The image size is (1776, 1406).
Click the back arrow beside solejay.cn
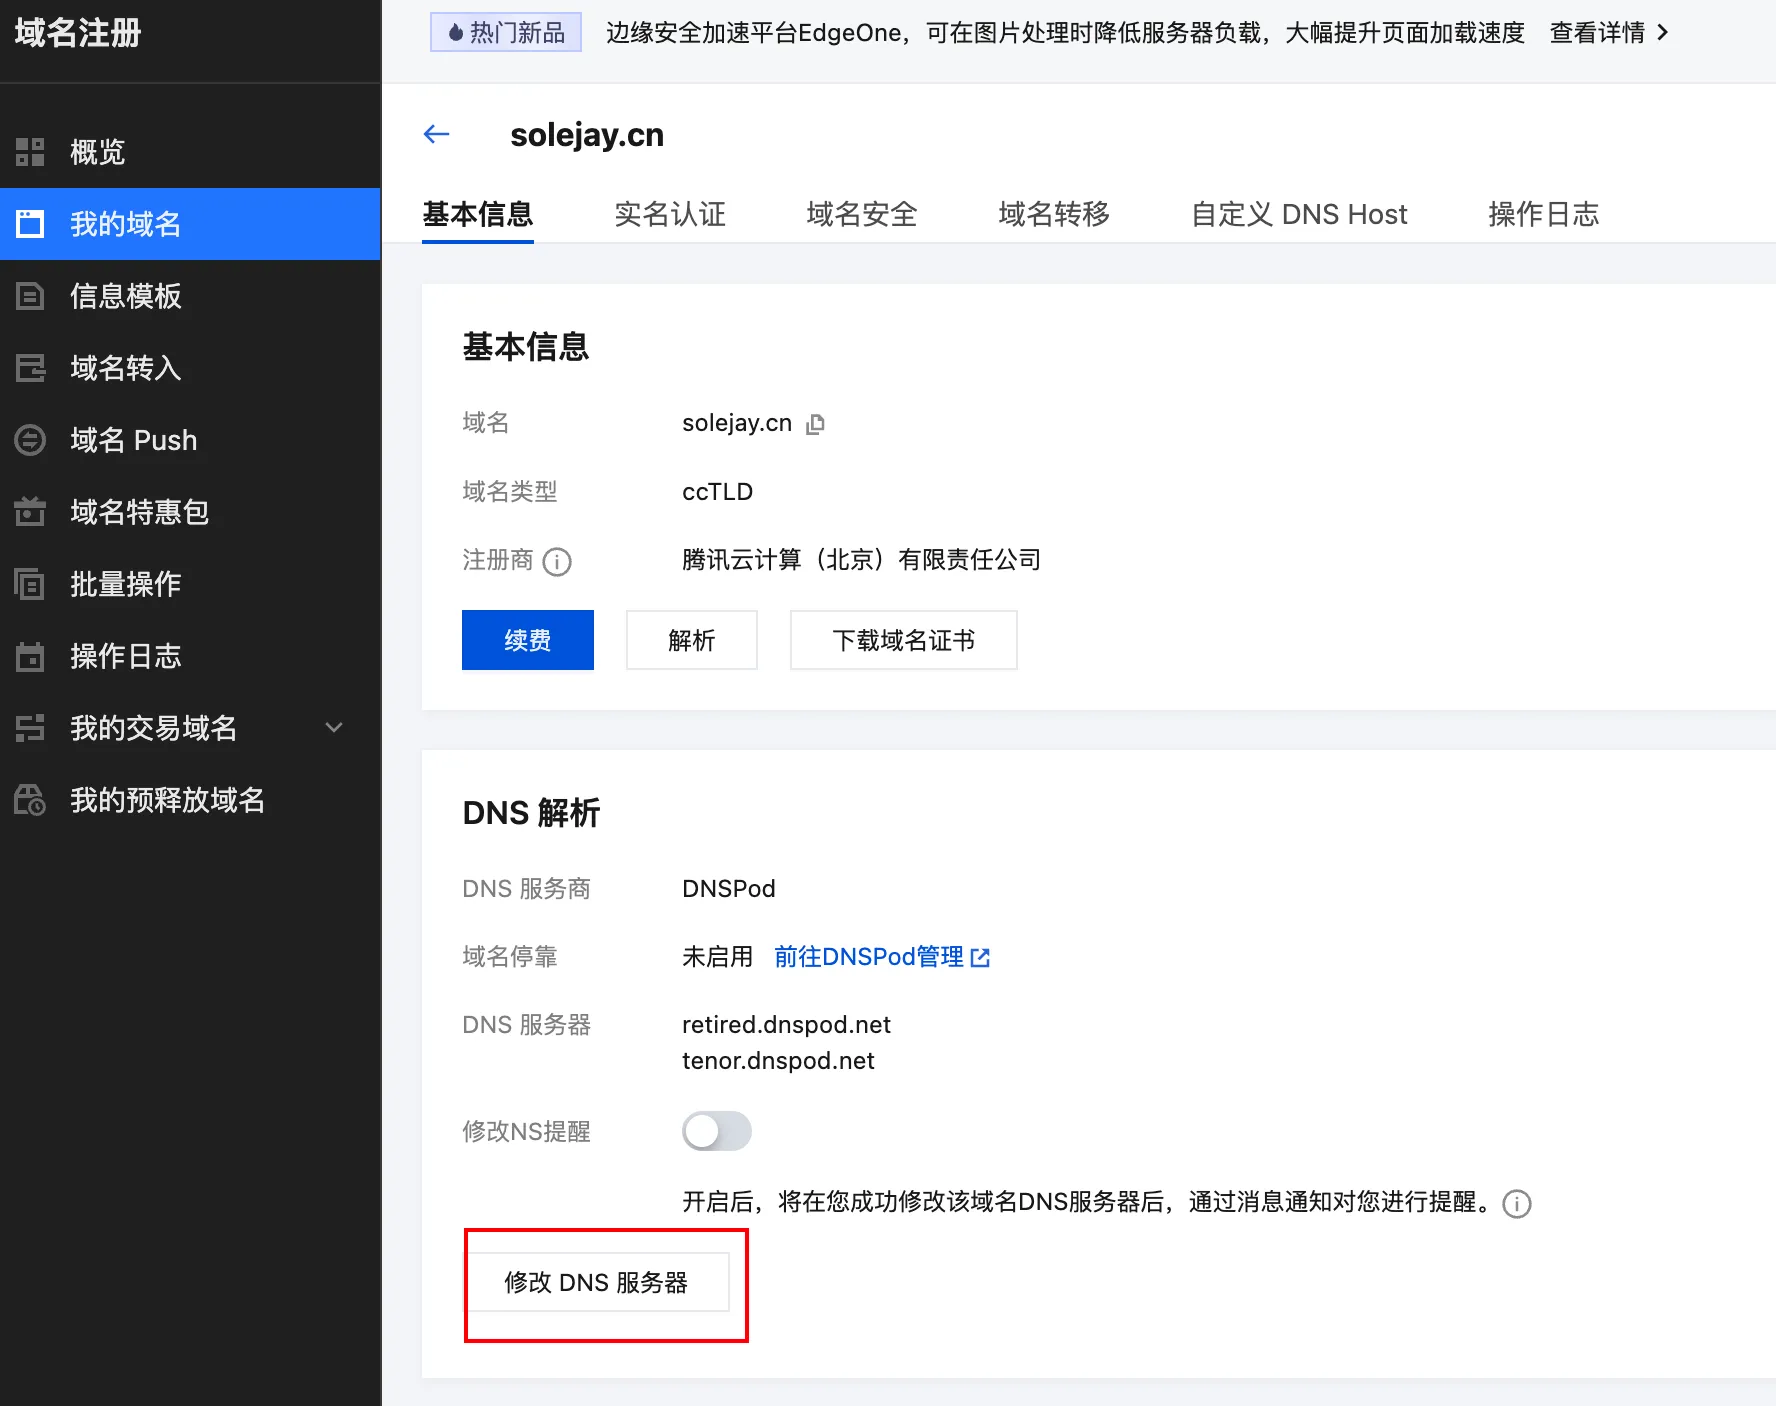point(436,134)
